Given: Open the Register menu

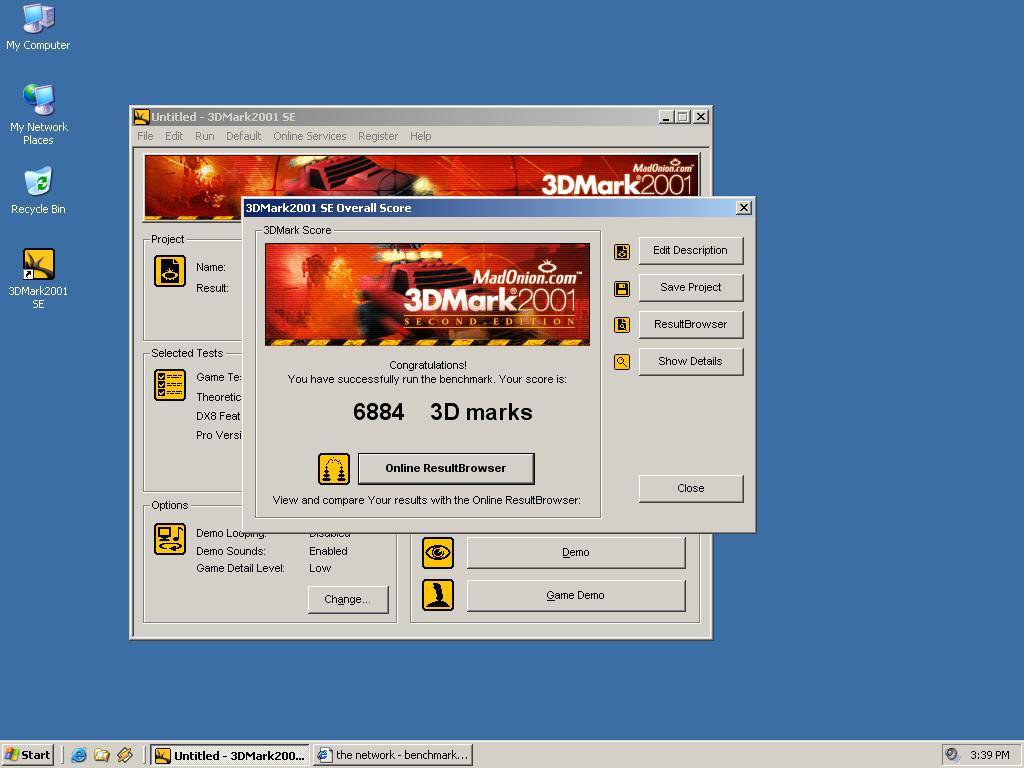Looking at the screenshot, I should tap(377, 136).
